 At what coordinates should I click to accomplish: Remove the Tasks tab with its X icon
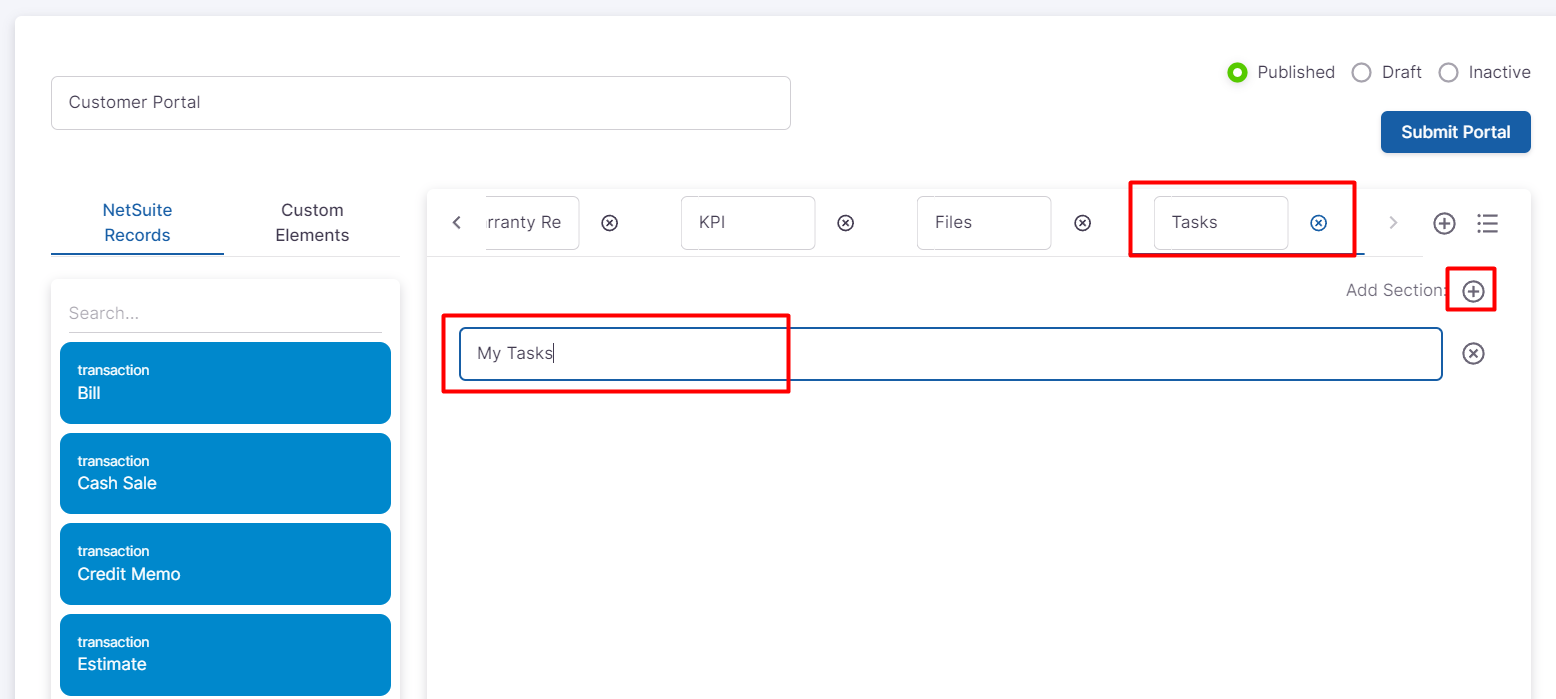pyautogui.click(x=1318, y=223)
